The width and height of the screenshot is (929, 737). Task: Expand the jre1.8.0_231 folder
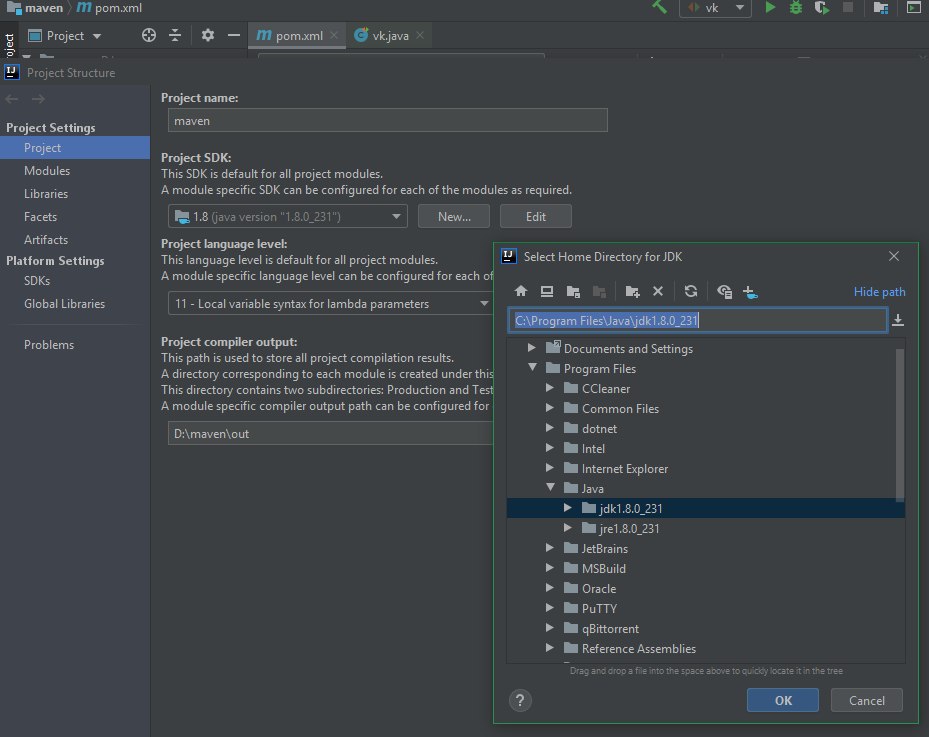[x=568, y=527]
